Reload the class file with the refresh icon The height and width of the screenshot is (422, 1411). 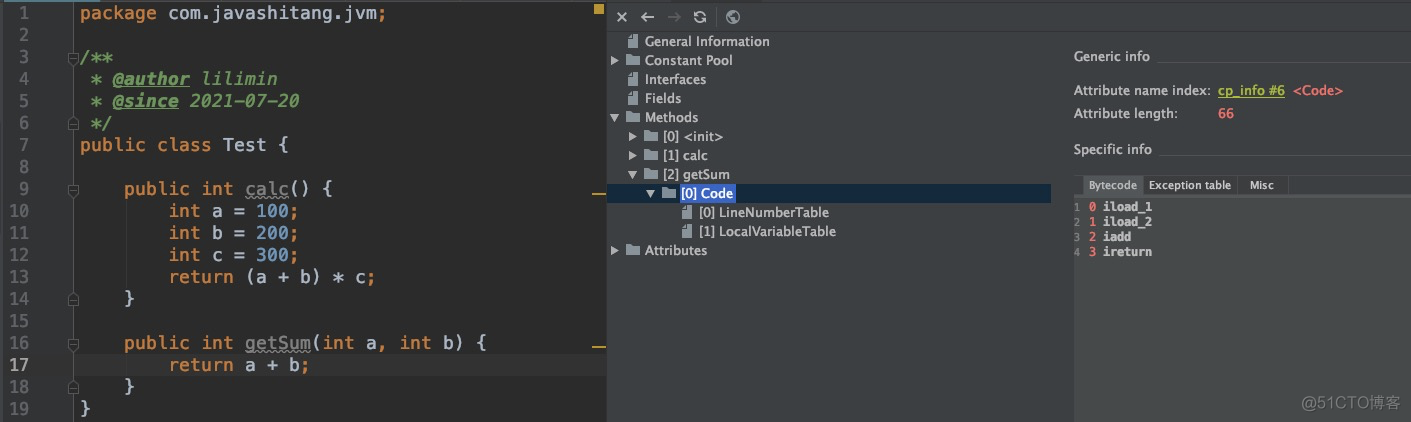click(x=700, y=17)
